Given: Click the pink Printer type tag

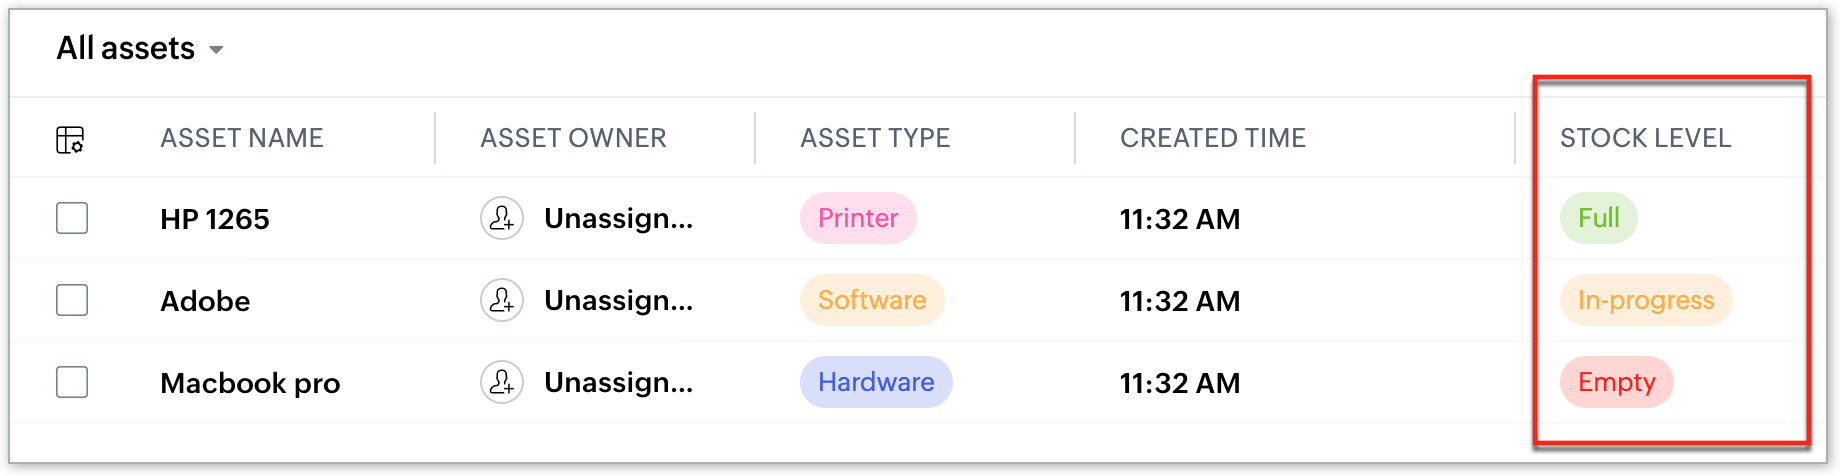Looking at the screenshot, I should tap(858, 218).
